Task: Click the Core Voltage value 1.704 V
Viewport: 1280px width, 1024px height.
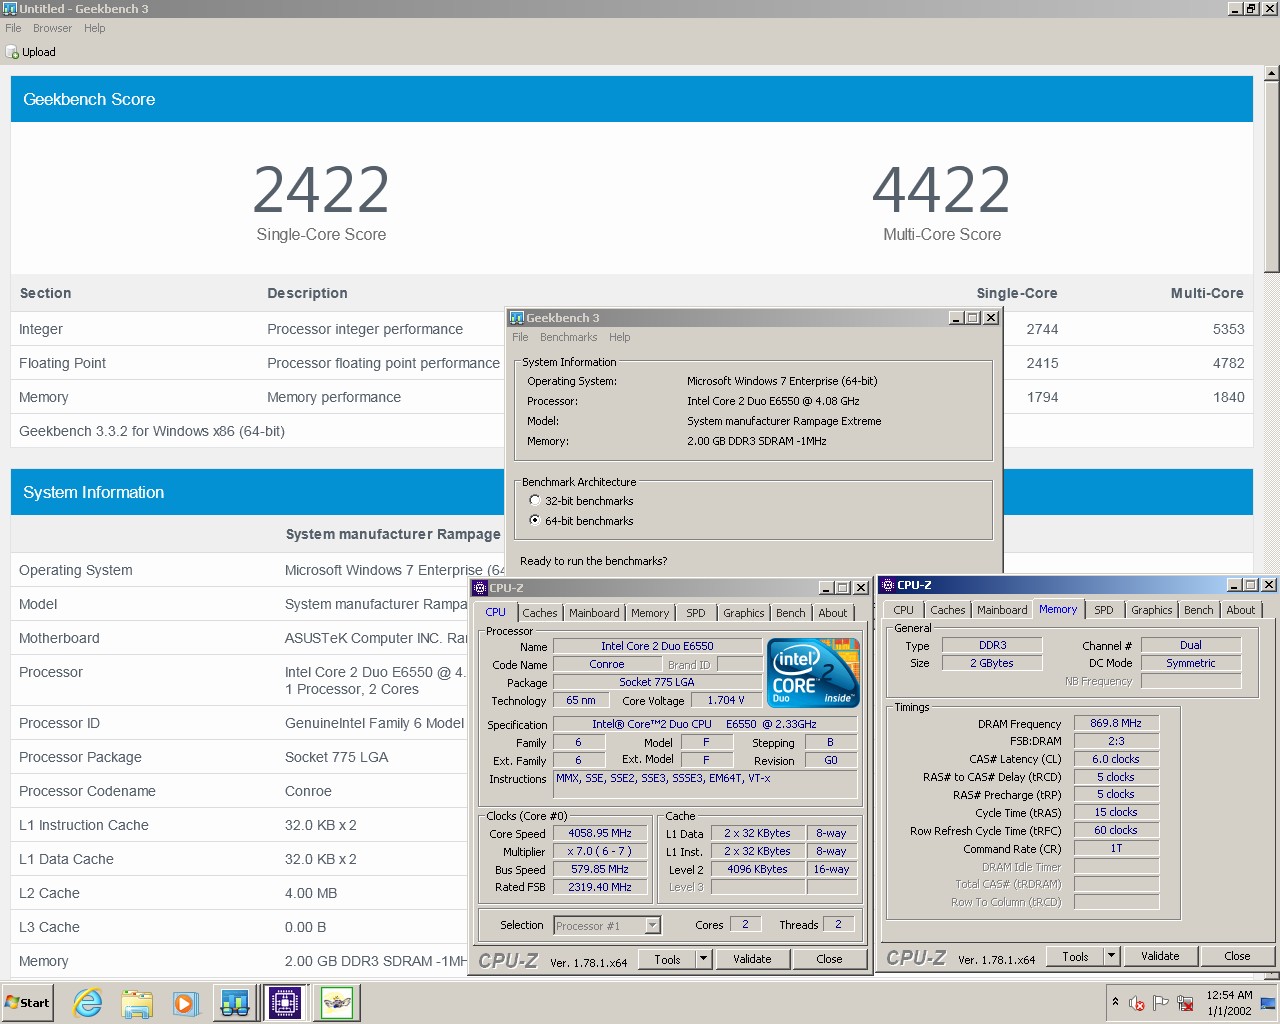Action: click(726, 700)
